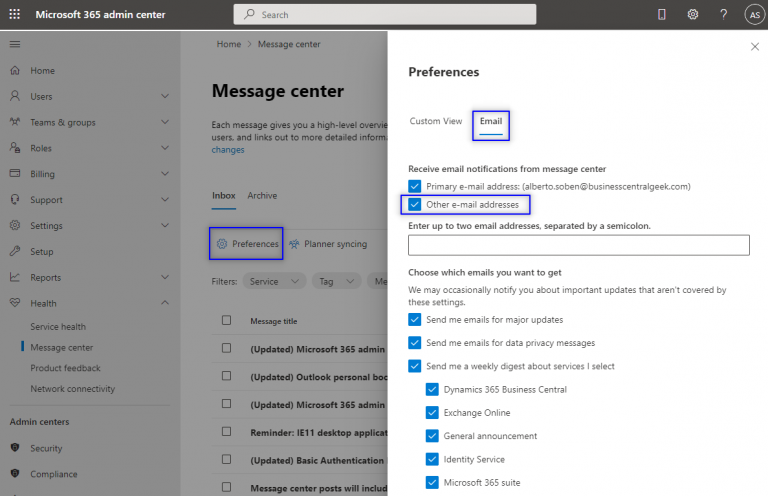
Task: Select the Inbox tab
Action: [x=224, y=196]
